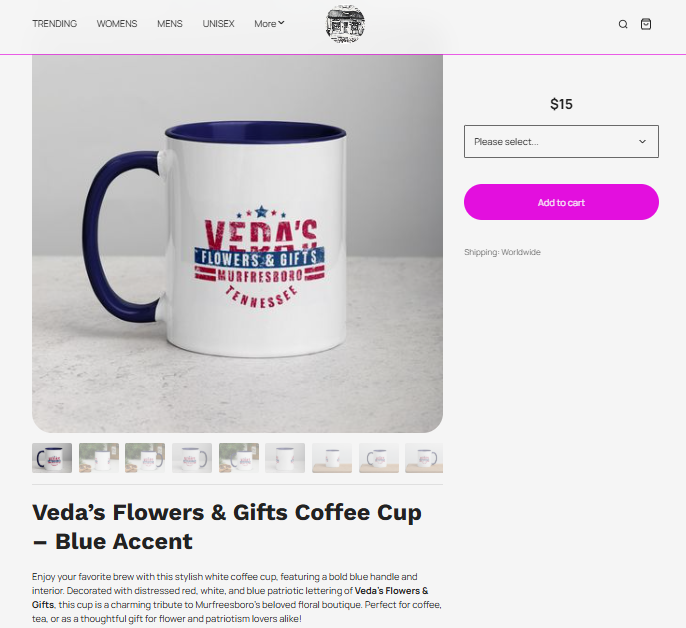Click the dropdown arrow in variant selector
686x628 pixels.
coord(642,142)
